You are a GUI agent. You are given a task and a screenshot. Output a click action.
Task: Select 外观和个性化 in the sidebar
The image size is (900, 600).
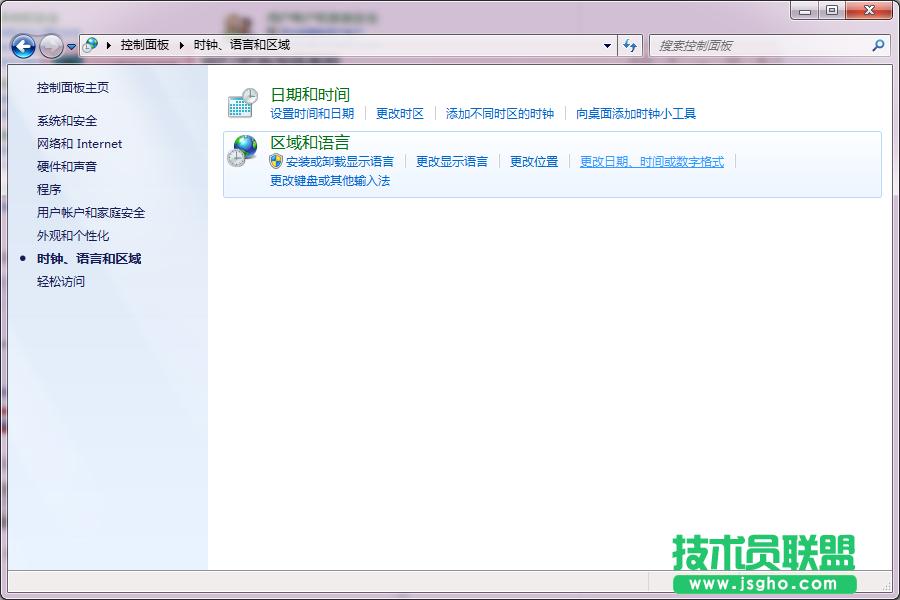[x=73, y=235]
